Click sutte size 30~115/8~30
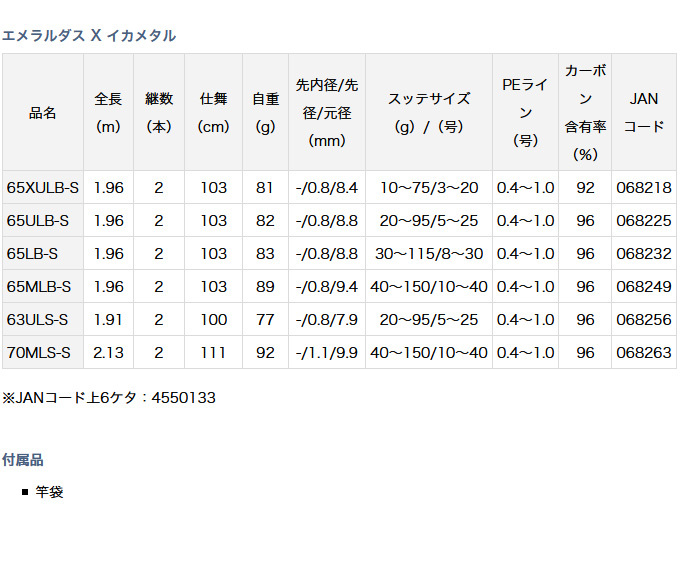This screenshot has height=572, width=680. 429,254
